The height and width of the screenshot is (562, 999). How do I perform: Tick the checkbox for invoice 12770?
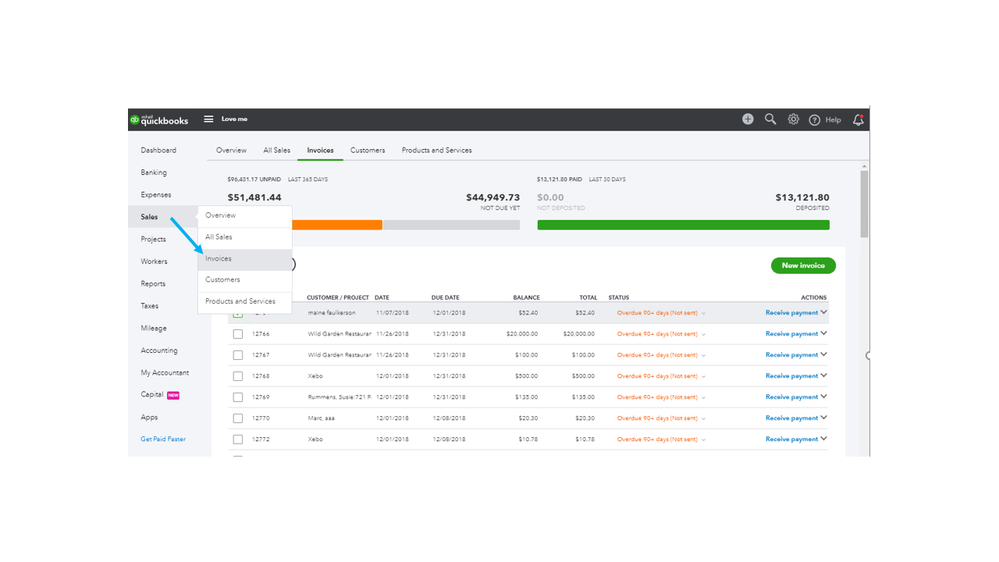point(238,418)
